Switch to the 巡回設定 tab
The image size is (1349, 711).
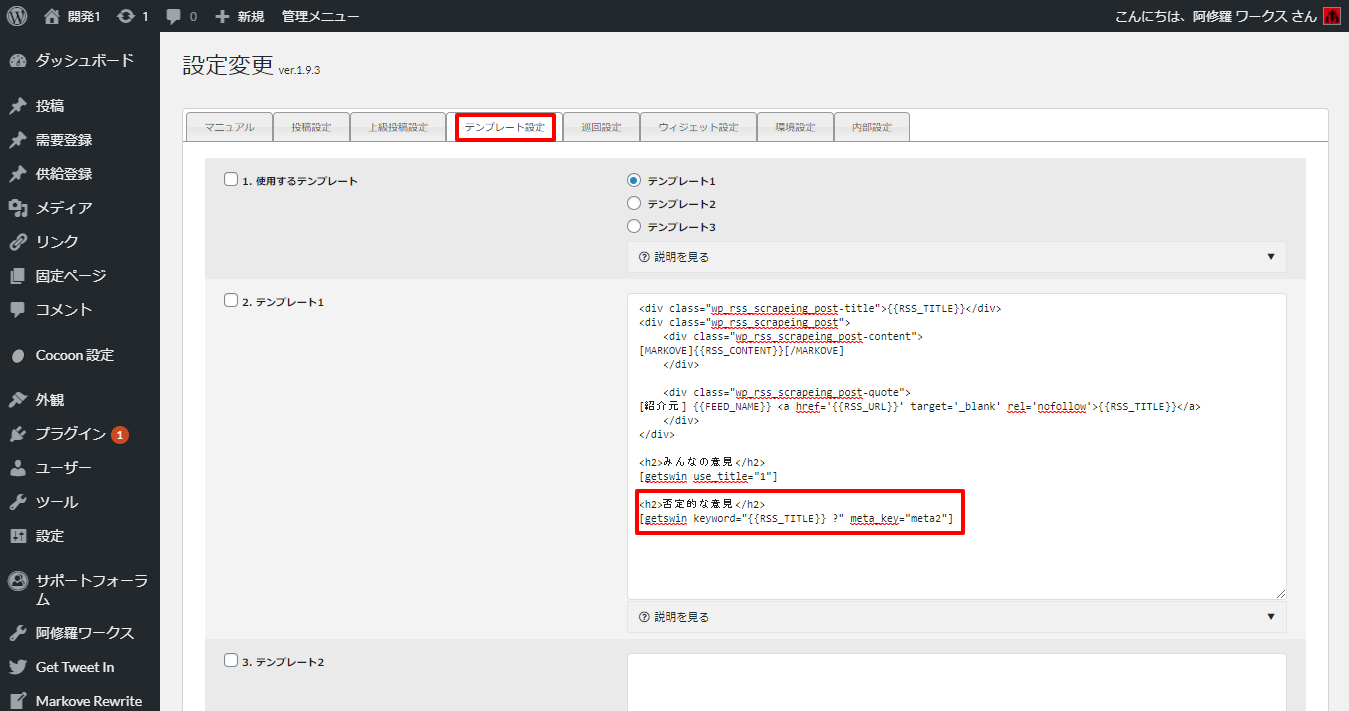(601, 127)
